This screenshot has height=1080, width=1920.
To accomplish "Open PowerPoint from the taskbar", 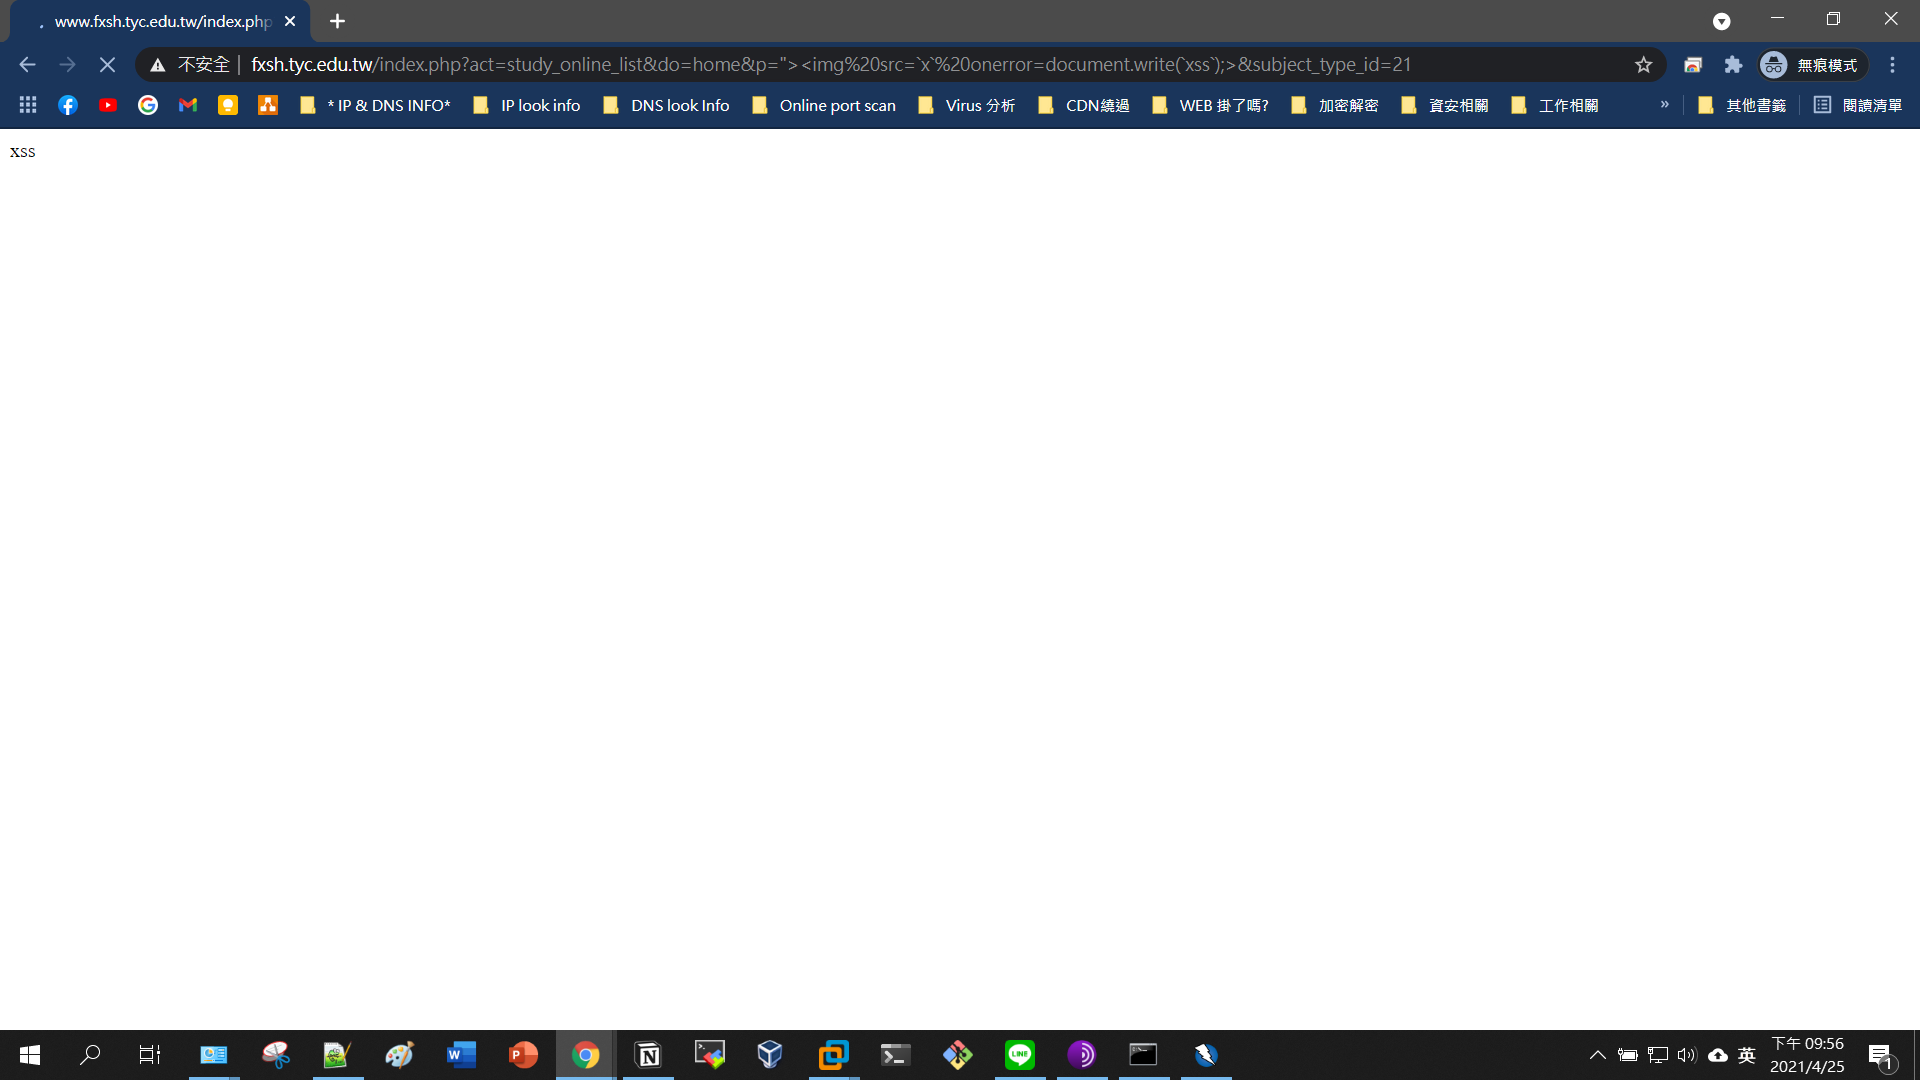I will (523, 1055).
